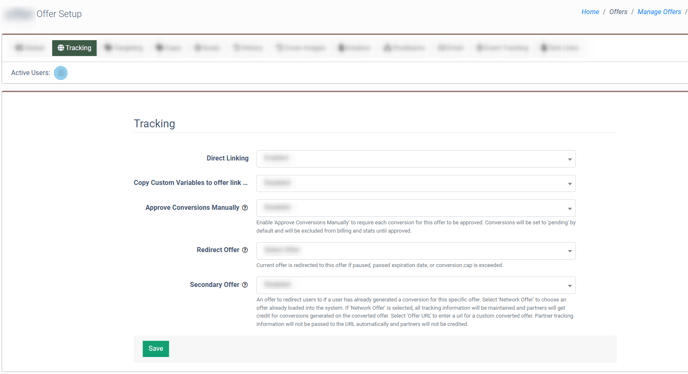Screen dimensions: 688x374
Task: Switch to the blurred Postbacks tab
Action: (404, 48)
